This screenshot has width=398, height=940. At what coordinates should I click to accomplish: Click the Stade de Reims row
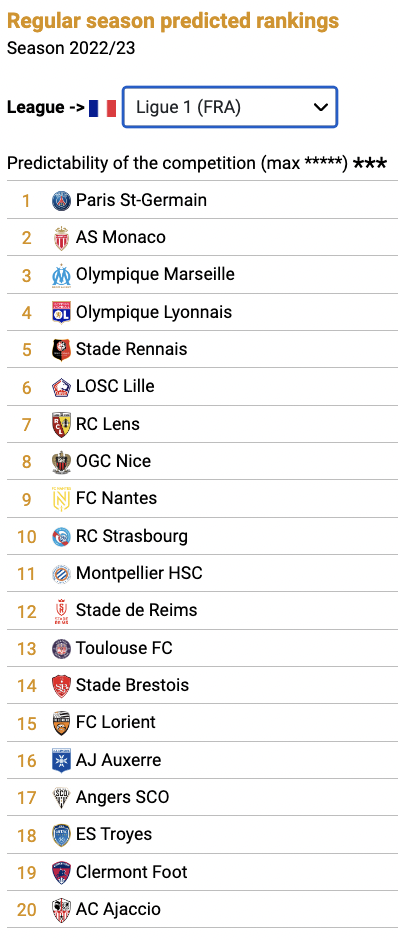[203, 610]
